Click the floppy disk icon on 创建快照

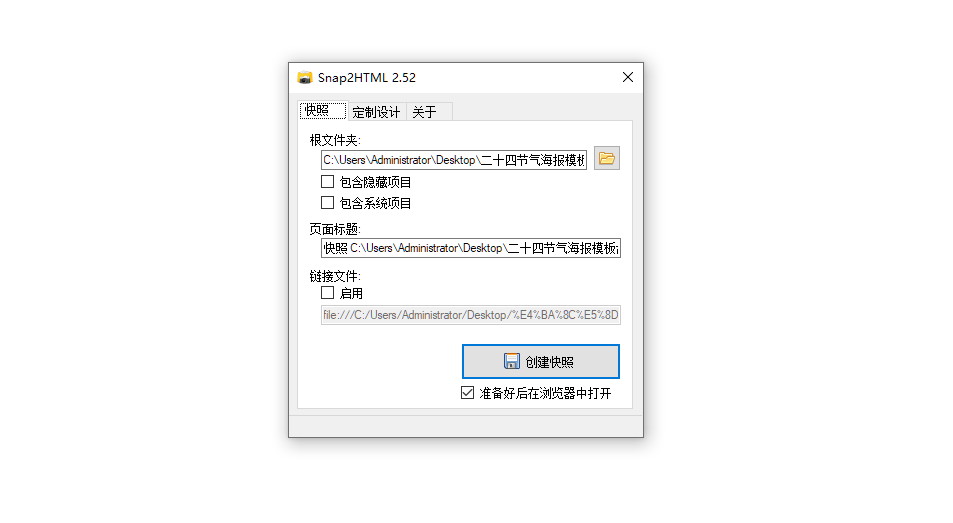512,361
